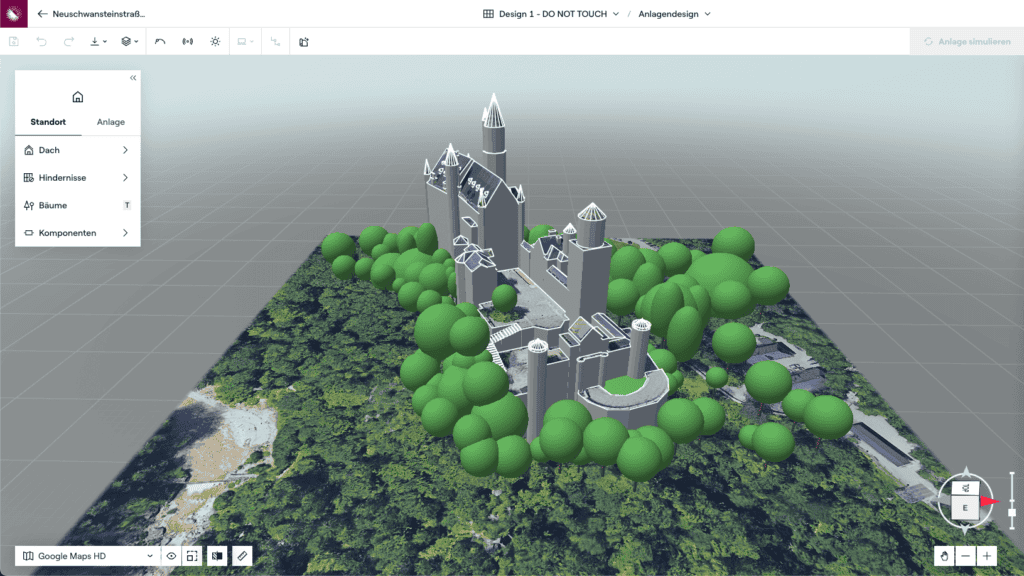This screenshot has width=1024, height=576.
Task: Open dropdown arrow beside panel layout icon
Action: 251,42
